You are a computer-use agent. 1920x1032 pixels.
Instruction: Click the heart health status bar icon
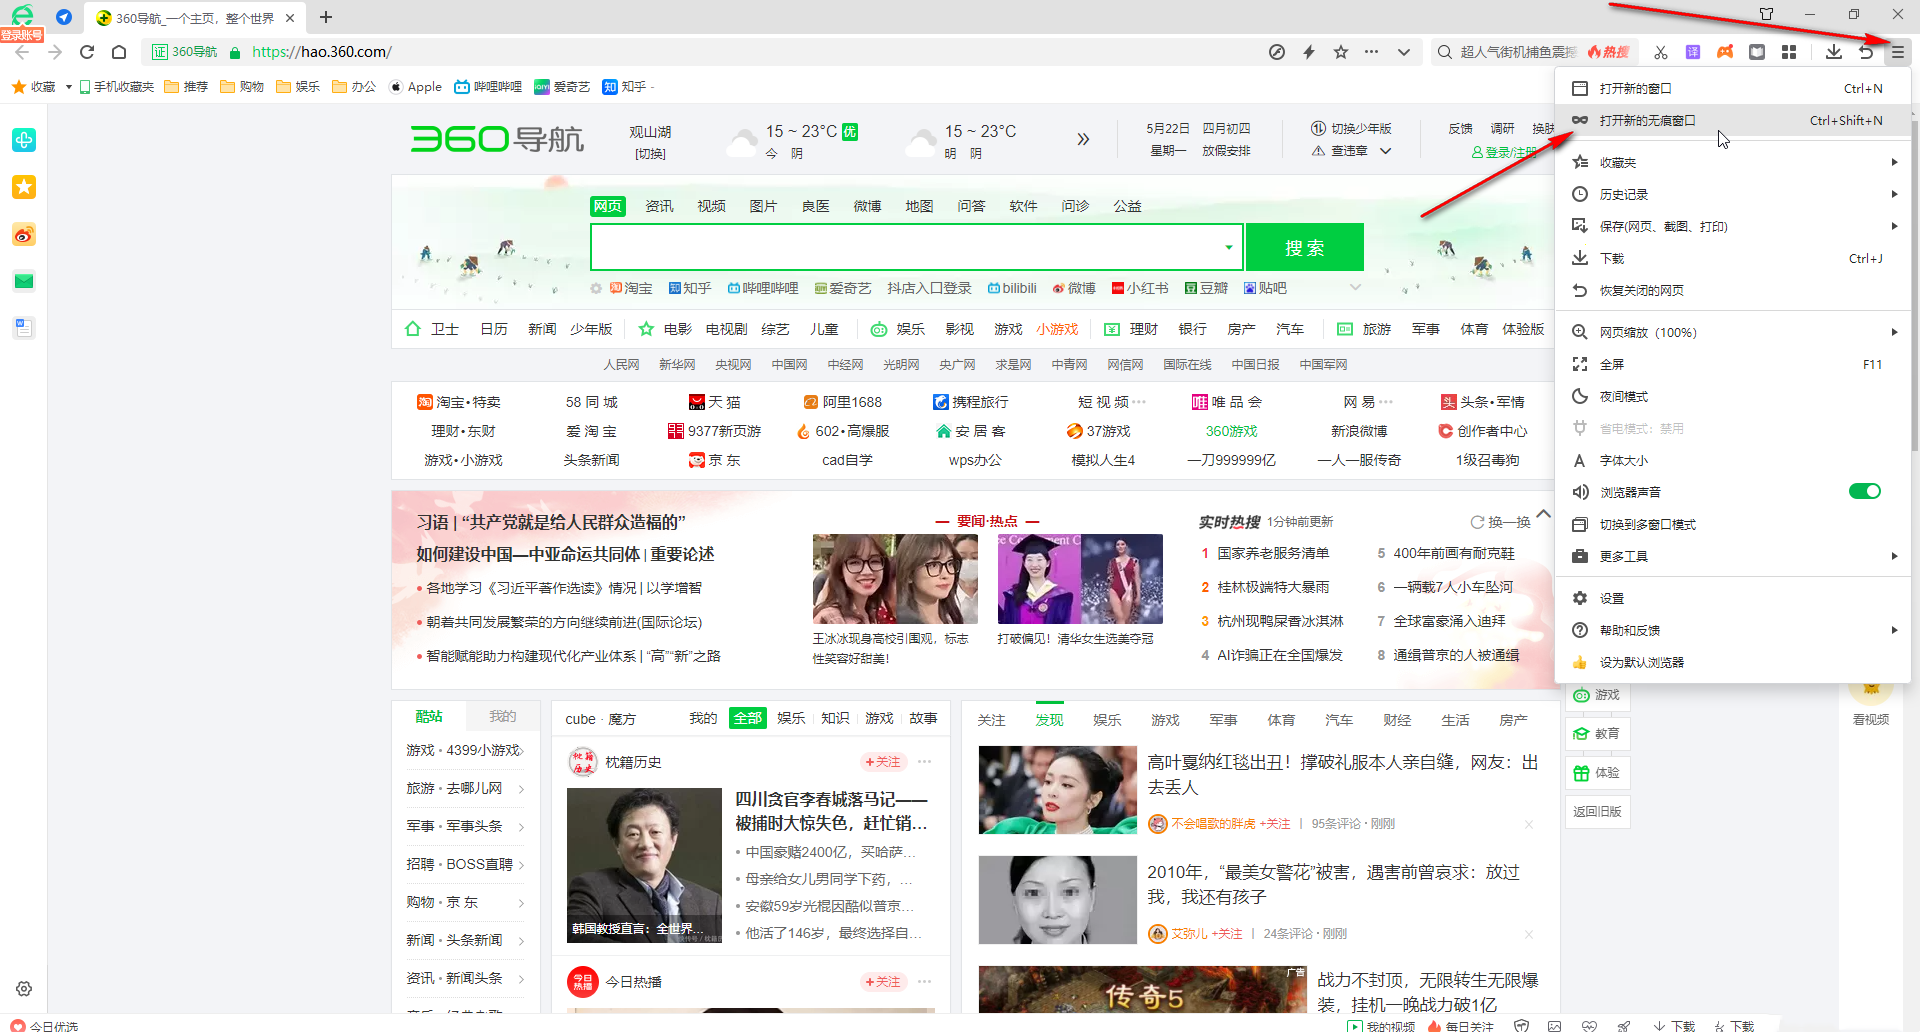pyautogui.click(x=1590, y=1026)
